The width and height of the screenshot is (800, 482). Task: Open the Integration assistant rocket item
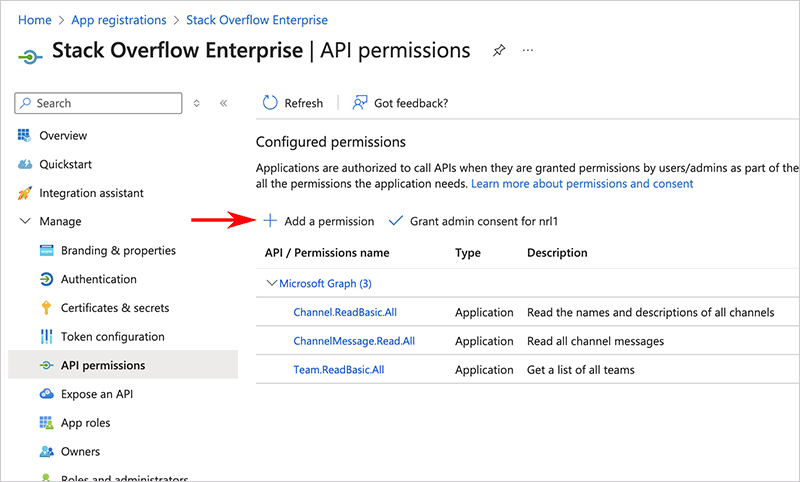coord(91,193)
